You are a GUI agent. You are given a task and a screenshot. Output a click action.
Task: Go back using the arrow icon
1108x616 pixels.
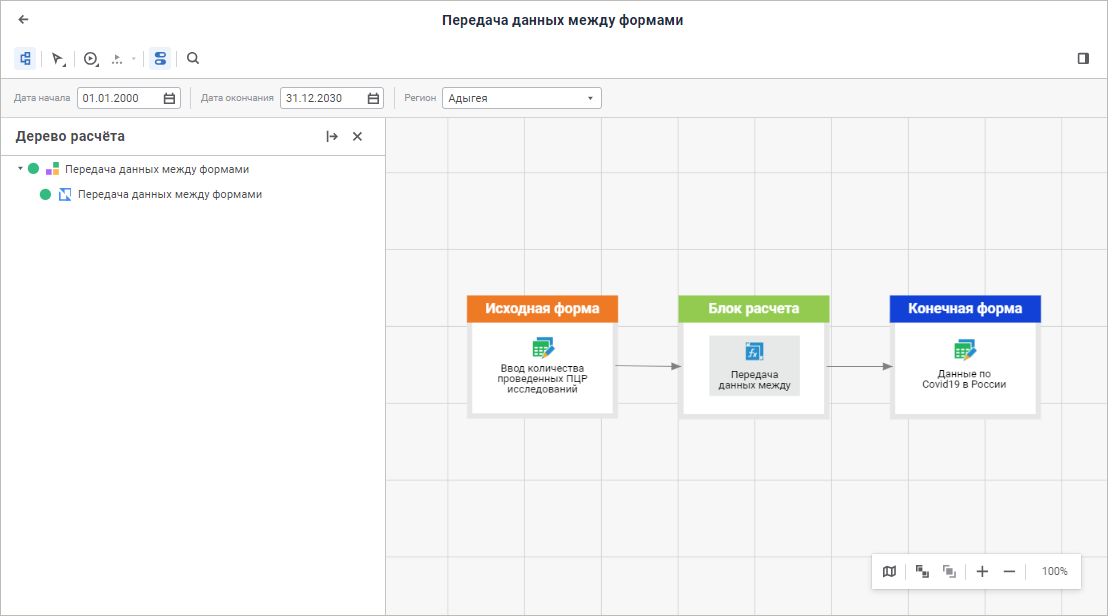[24, 19]
